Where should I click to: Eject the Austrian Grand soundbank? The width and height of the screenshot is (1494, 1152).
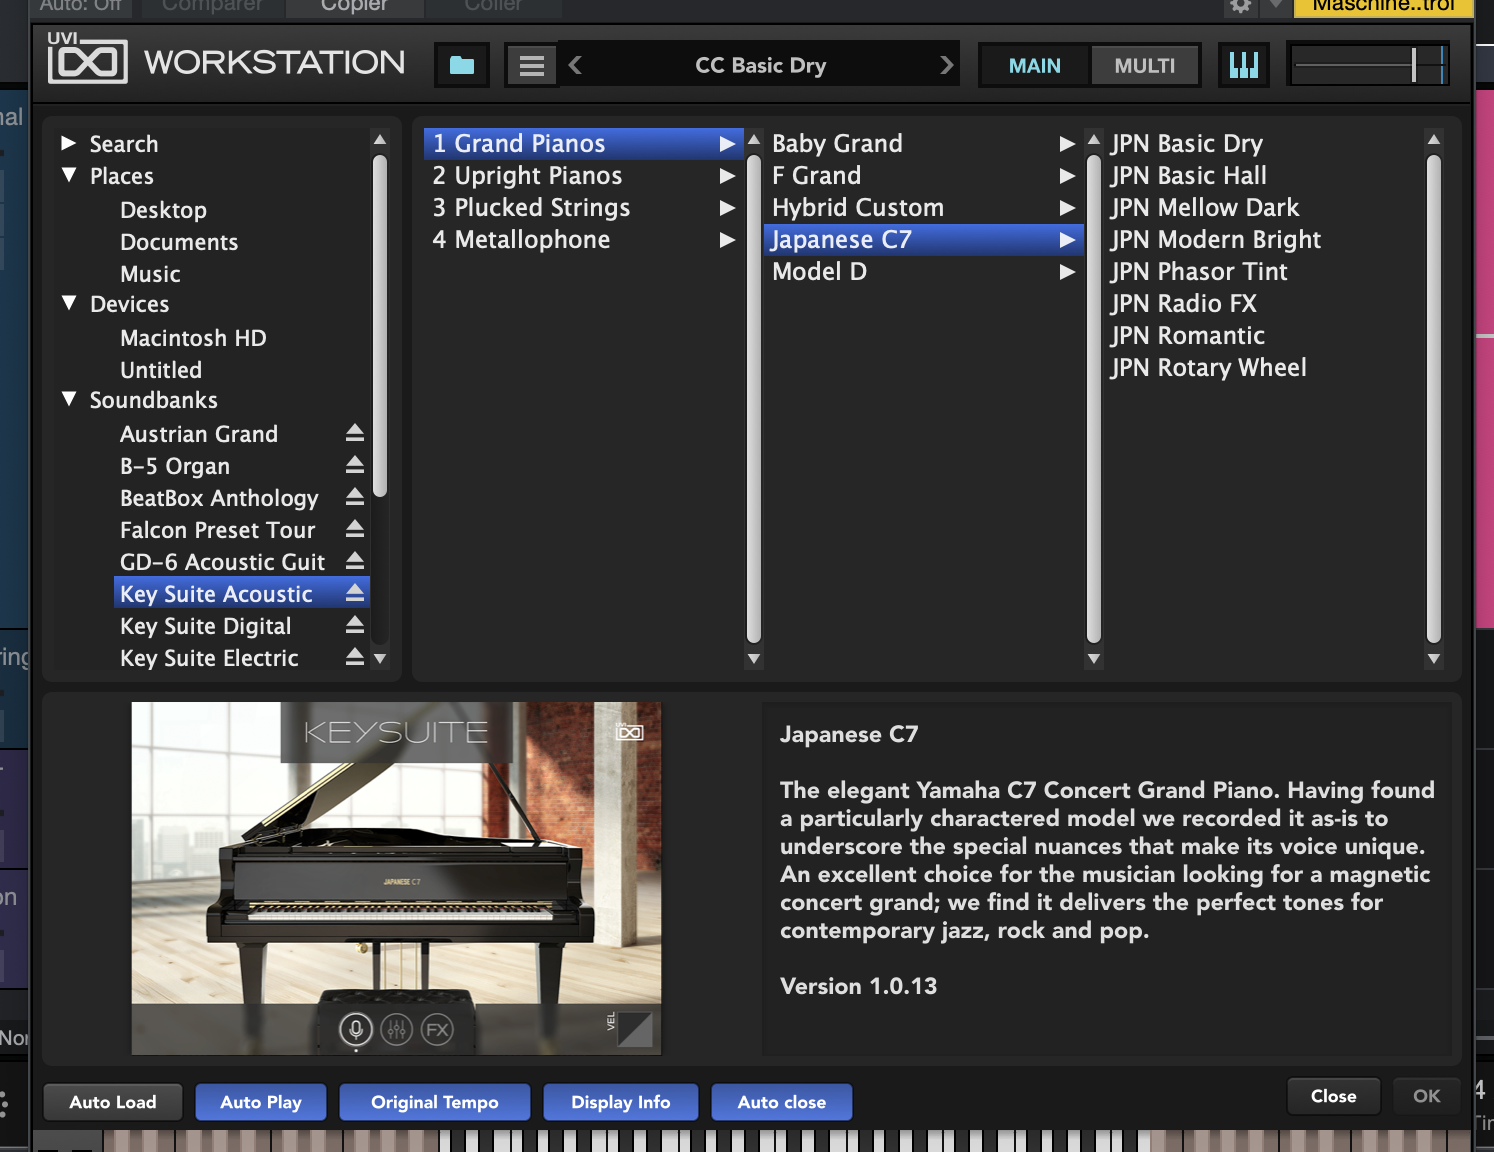(355, 433)
